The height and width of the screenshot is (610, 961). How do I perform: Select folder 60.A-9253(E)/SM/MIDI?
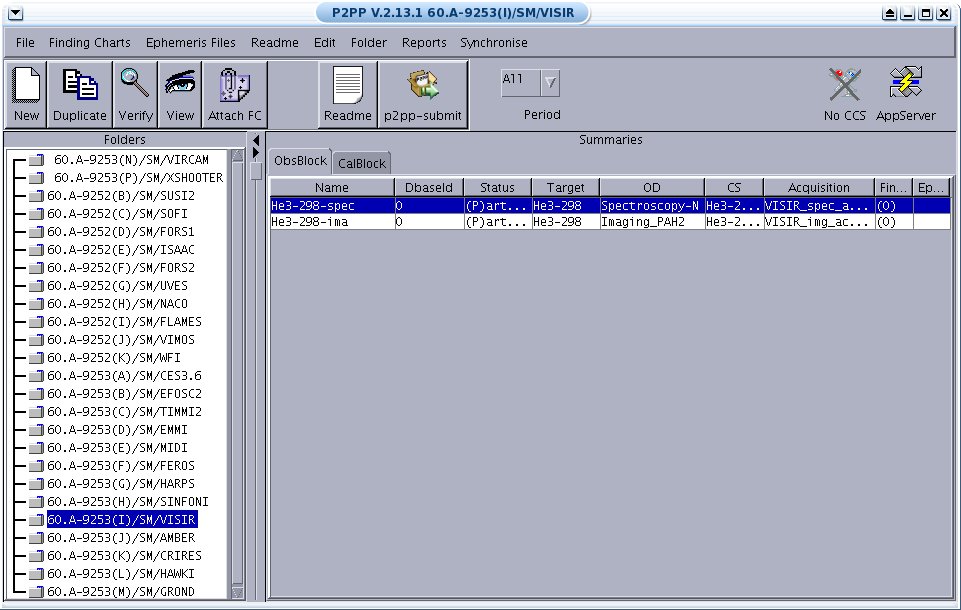(x=117, y=448)
